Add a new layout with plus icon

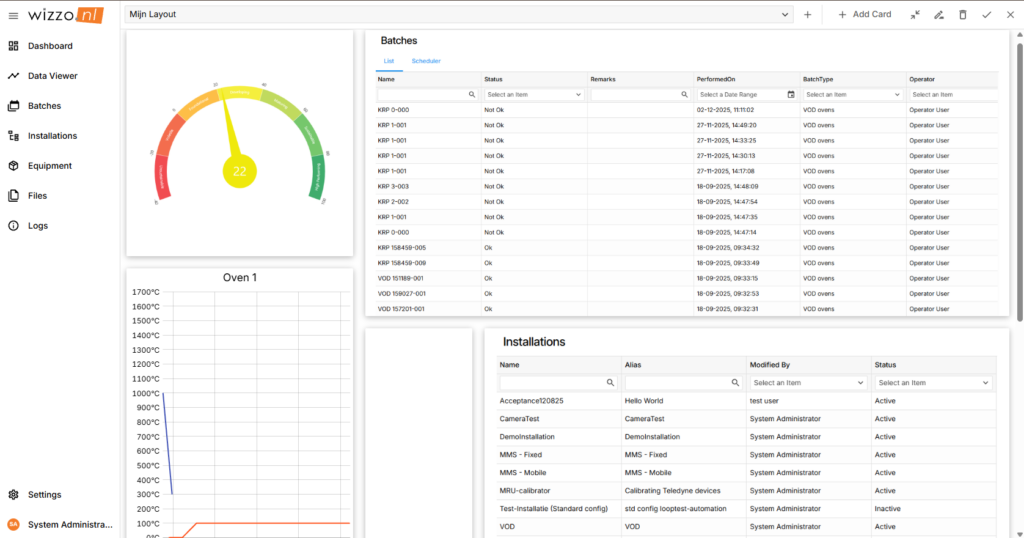[808, 14]
